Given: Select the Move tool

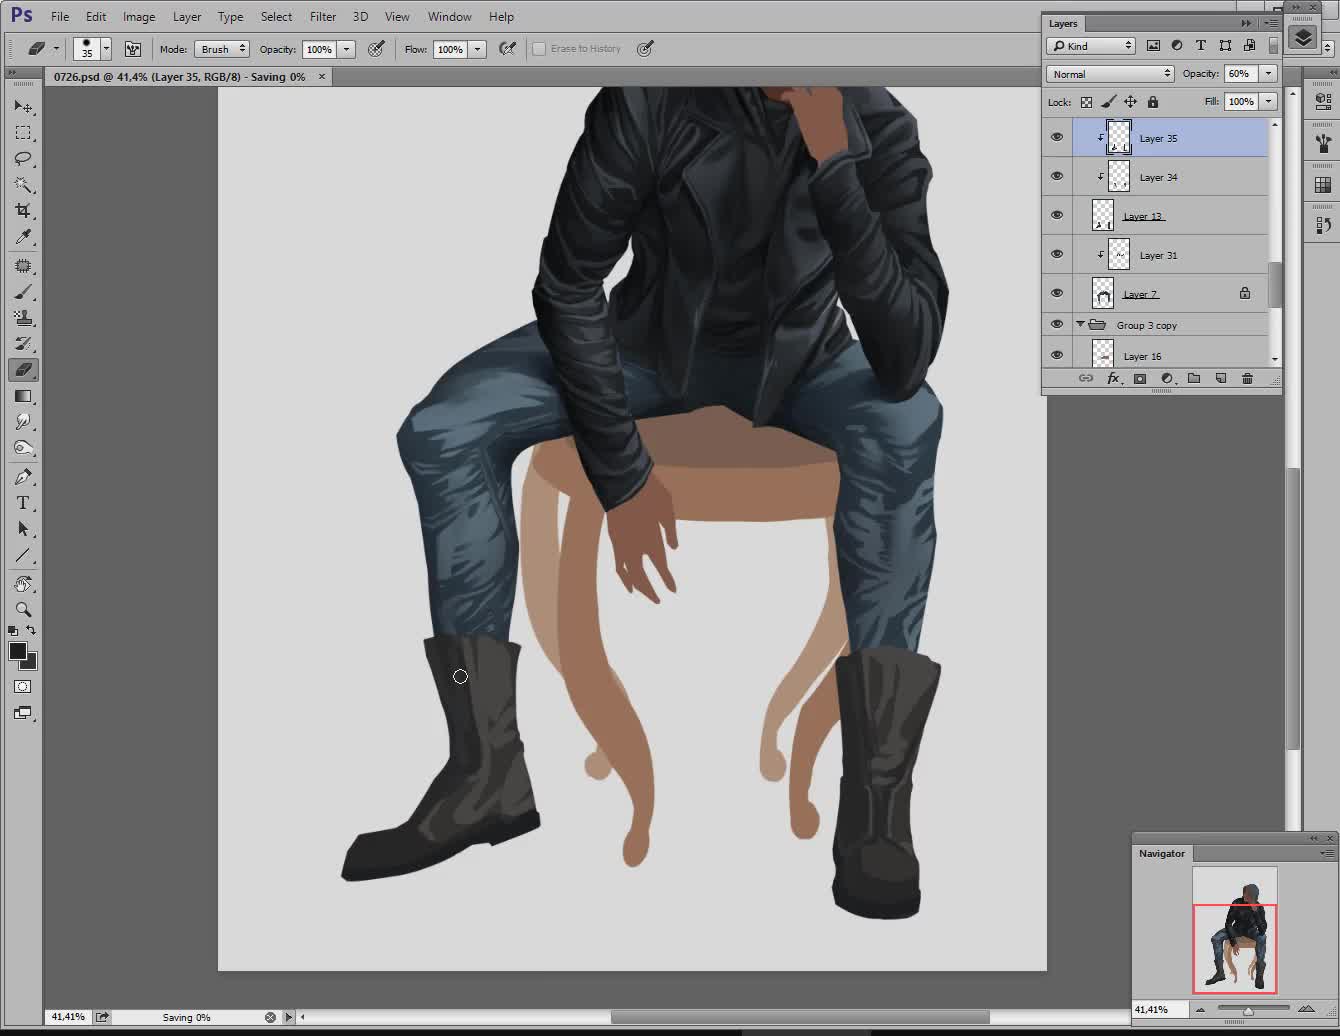Looking at the screenshot, I should click(x=23, y=107).
